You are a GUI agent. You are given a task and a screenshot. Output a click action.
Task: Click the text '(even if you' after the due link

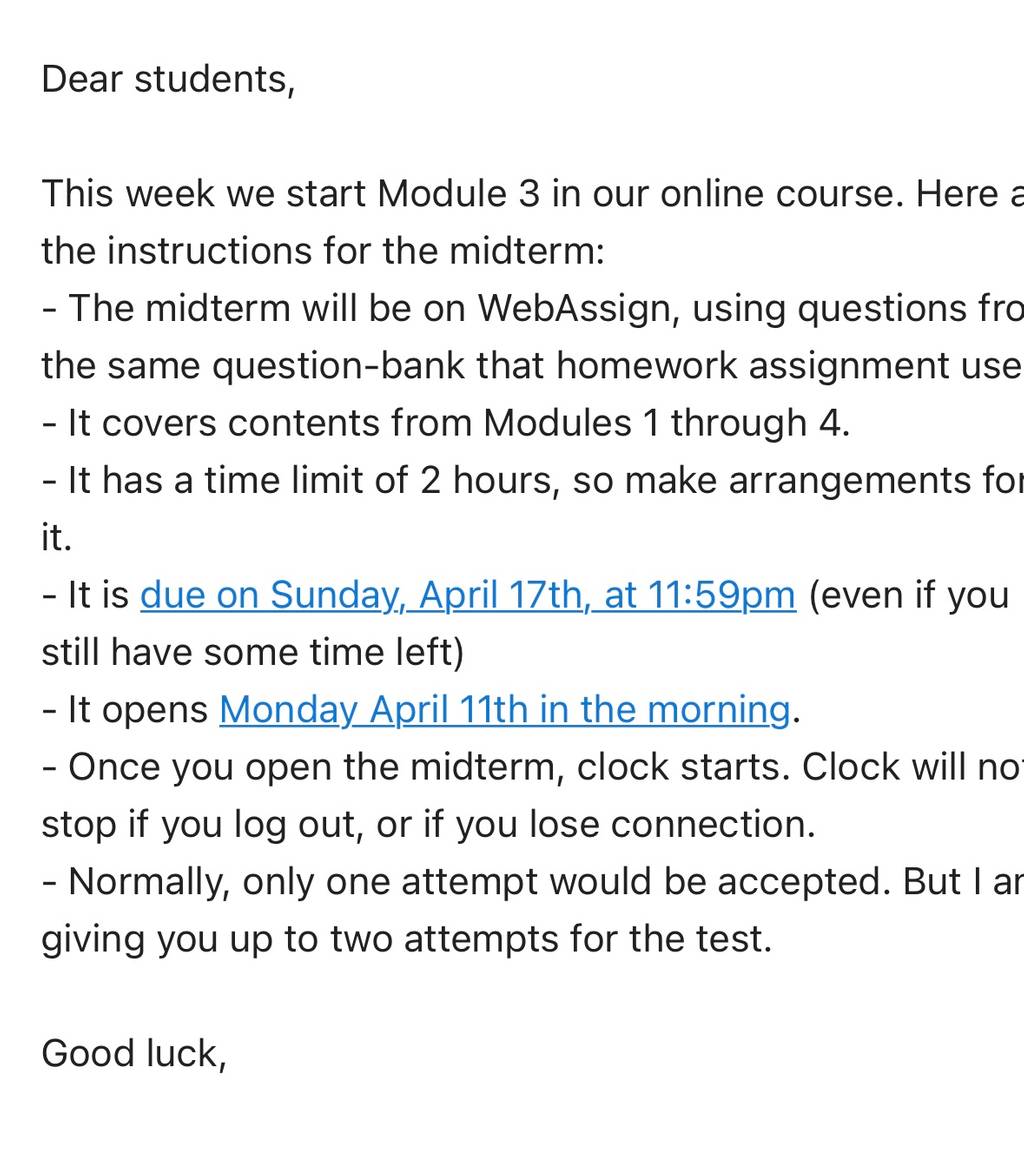[909, 595]
